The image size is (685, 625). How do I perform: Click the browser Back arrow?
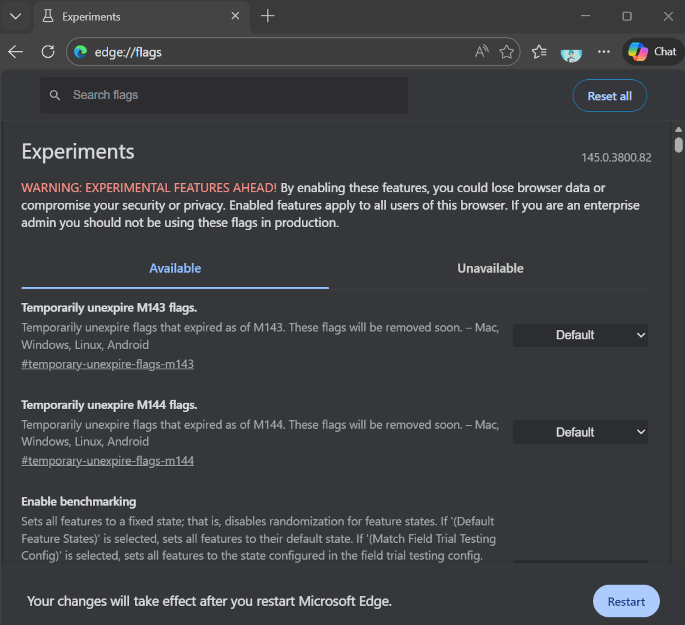coord(15,52)
